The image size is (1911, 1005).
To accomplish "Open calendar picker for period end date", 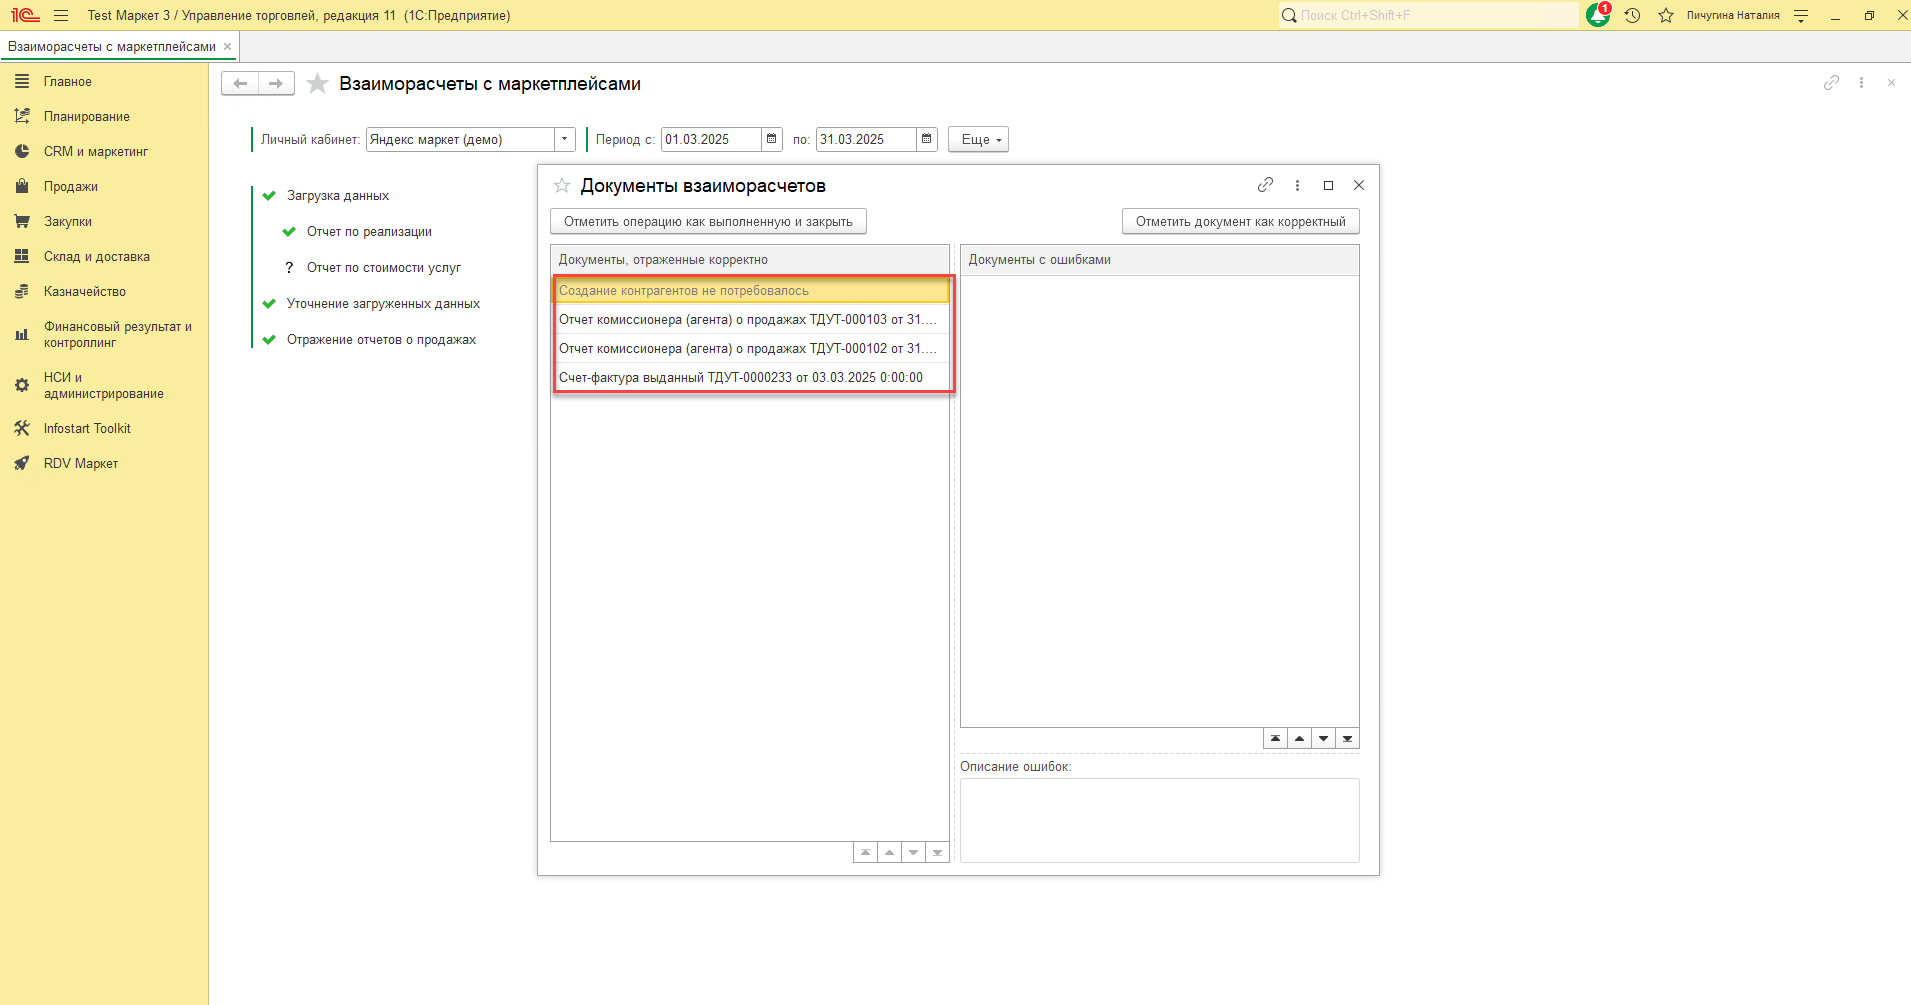I will [927, 139].
